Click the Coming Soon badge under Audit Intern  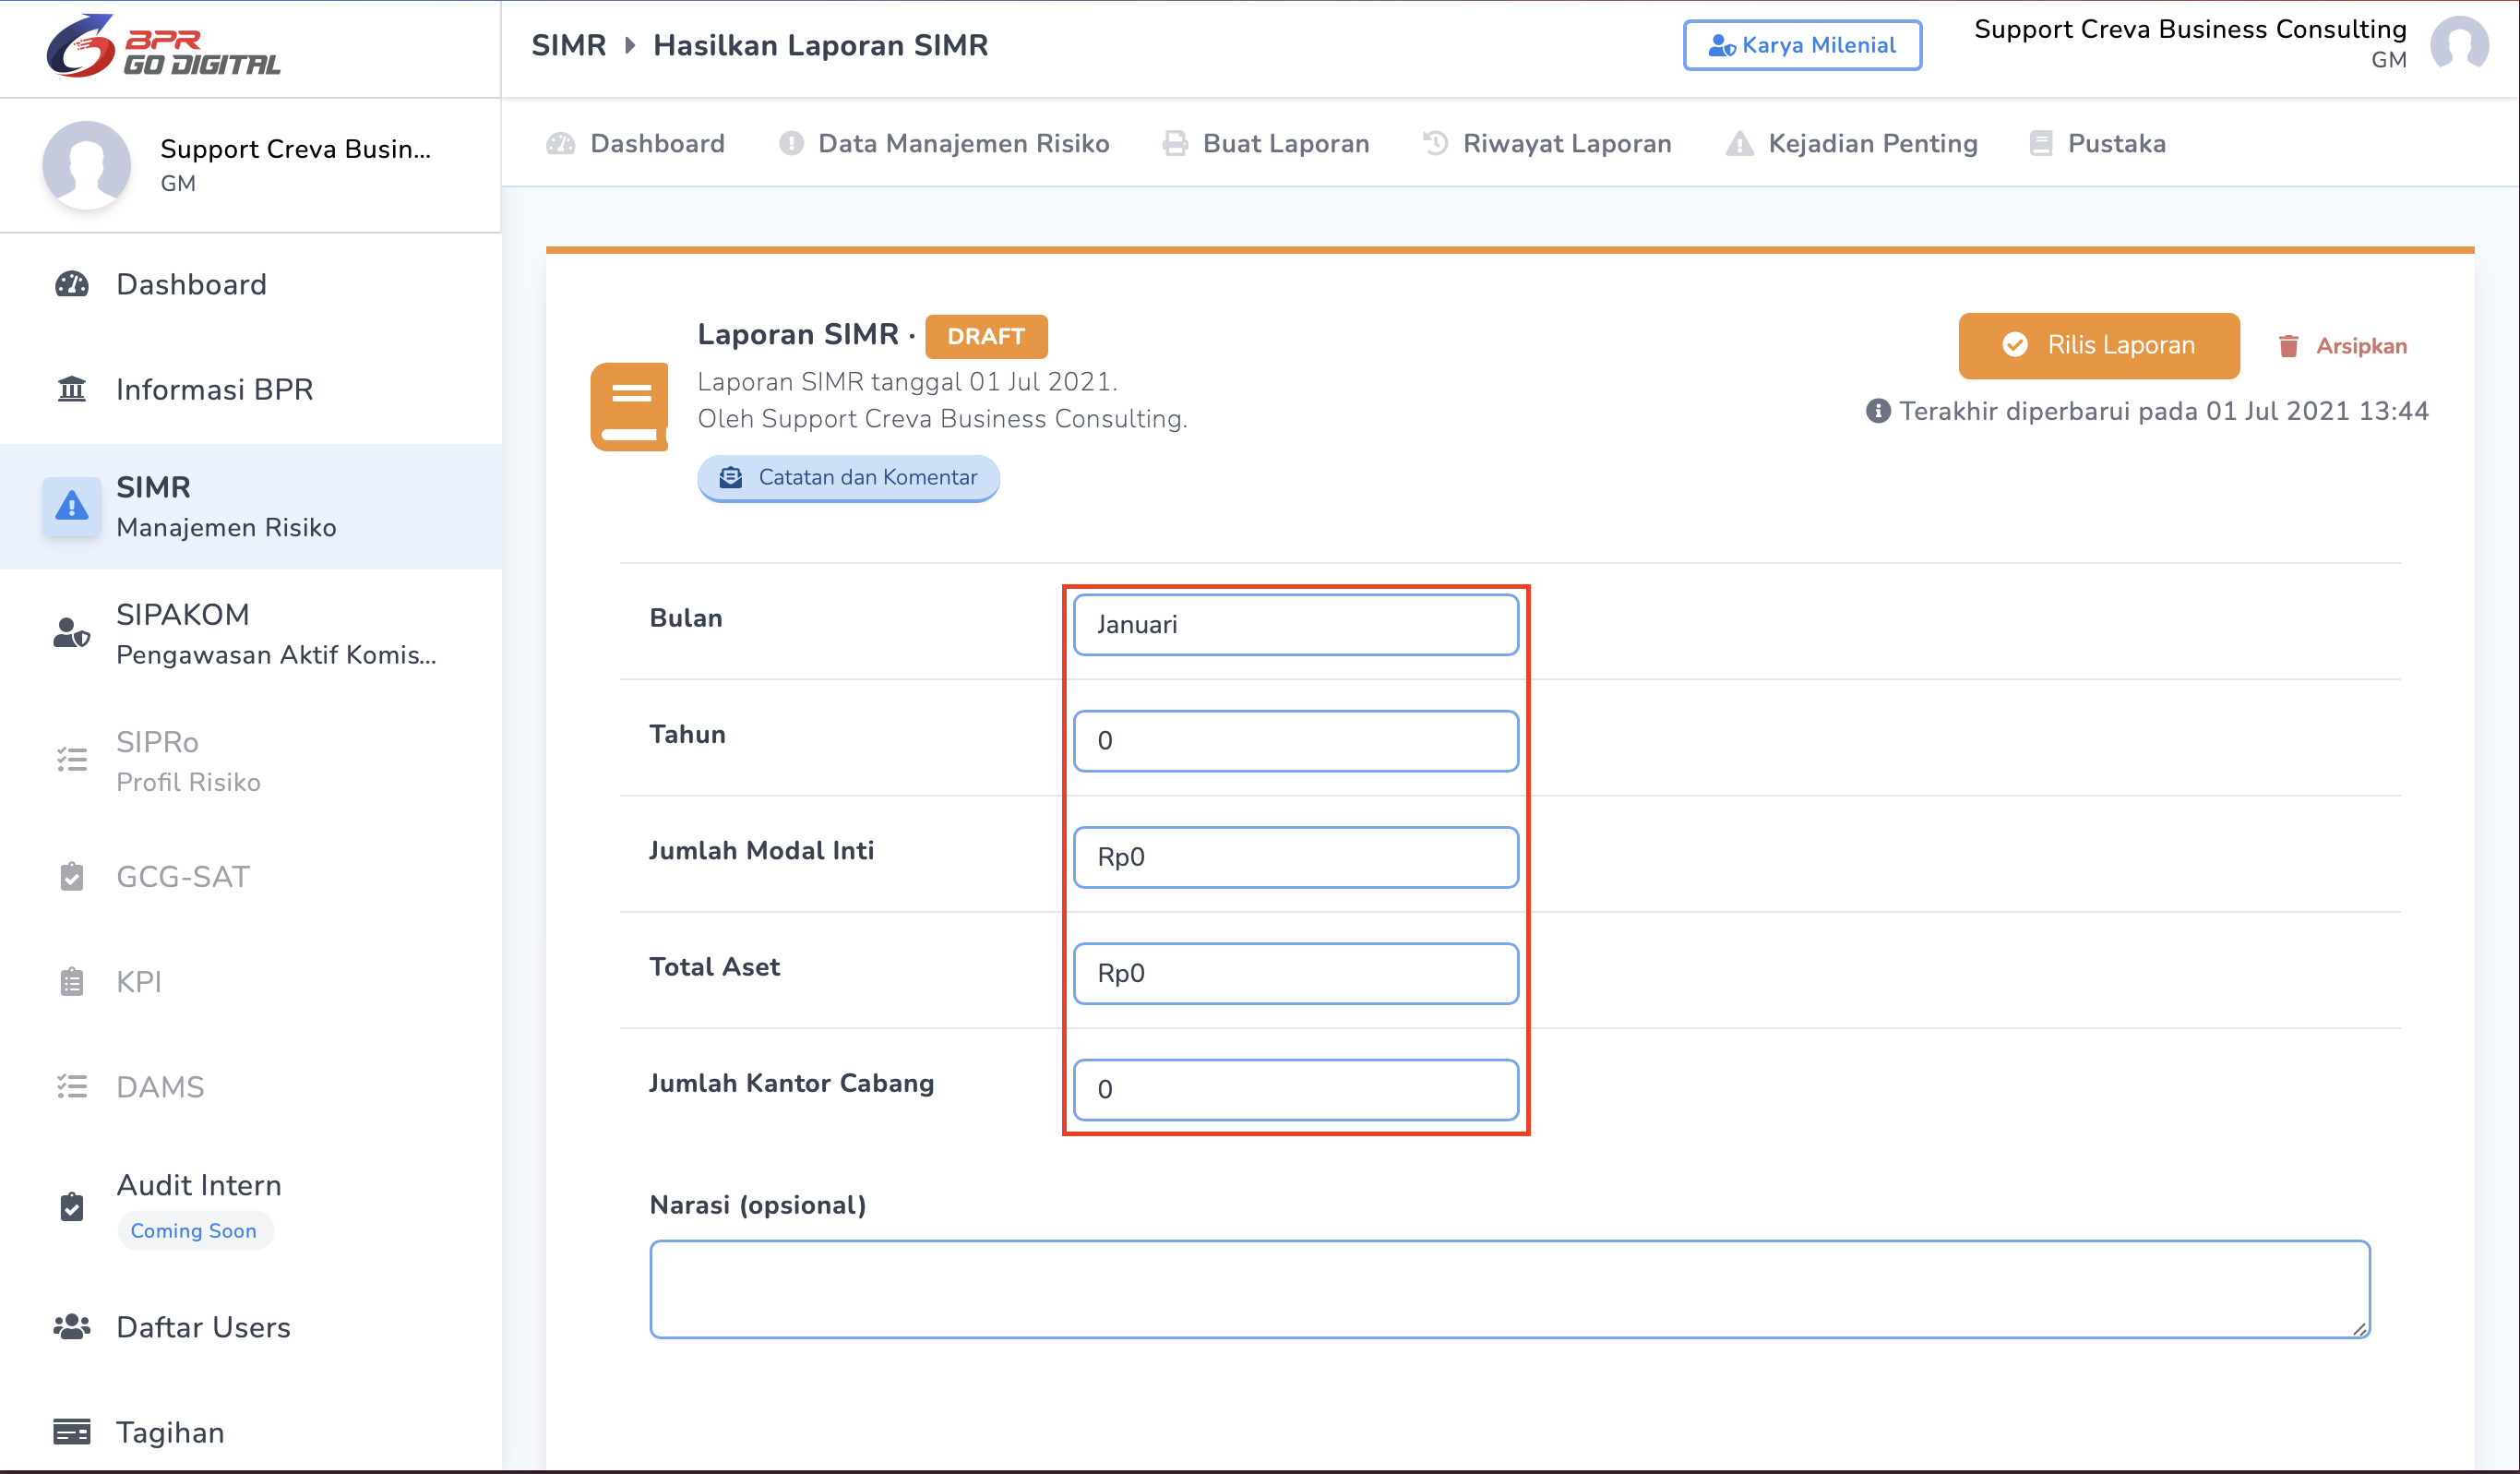click(x=194, y=1231)
